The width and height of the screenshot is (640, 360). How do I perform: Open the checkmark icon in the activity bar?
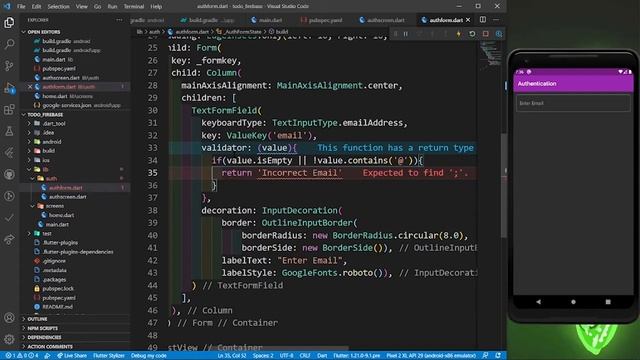[9, 218]
